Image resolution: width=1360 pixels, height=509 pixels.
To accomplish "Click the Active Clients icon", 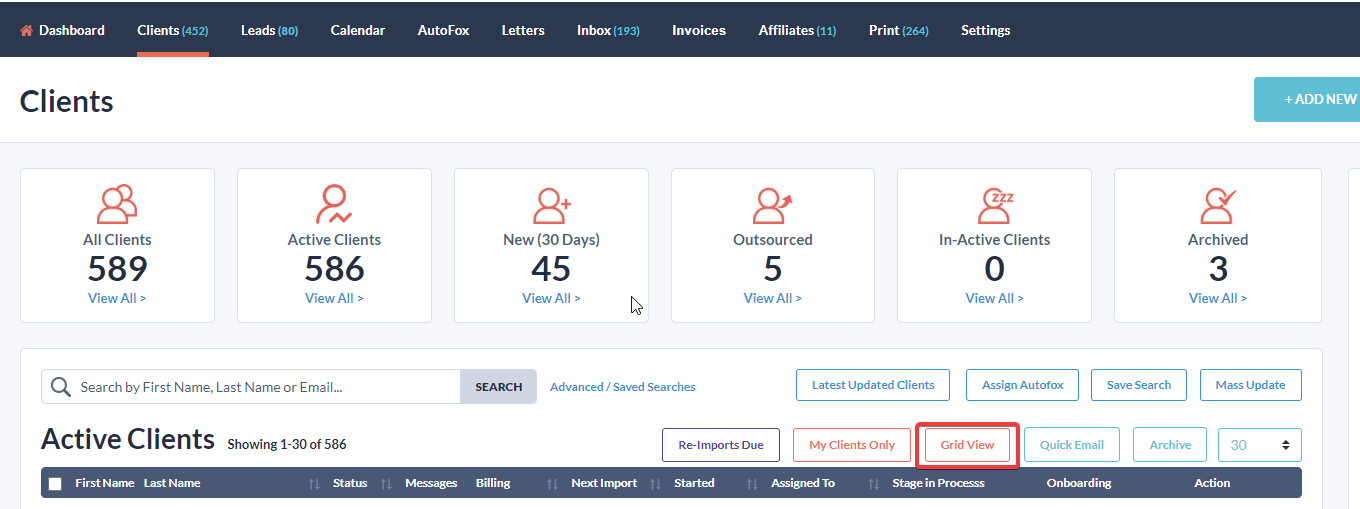I will pyautogui.click(x=334, y=204).
